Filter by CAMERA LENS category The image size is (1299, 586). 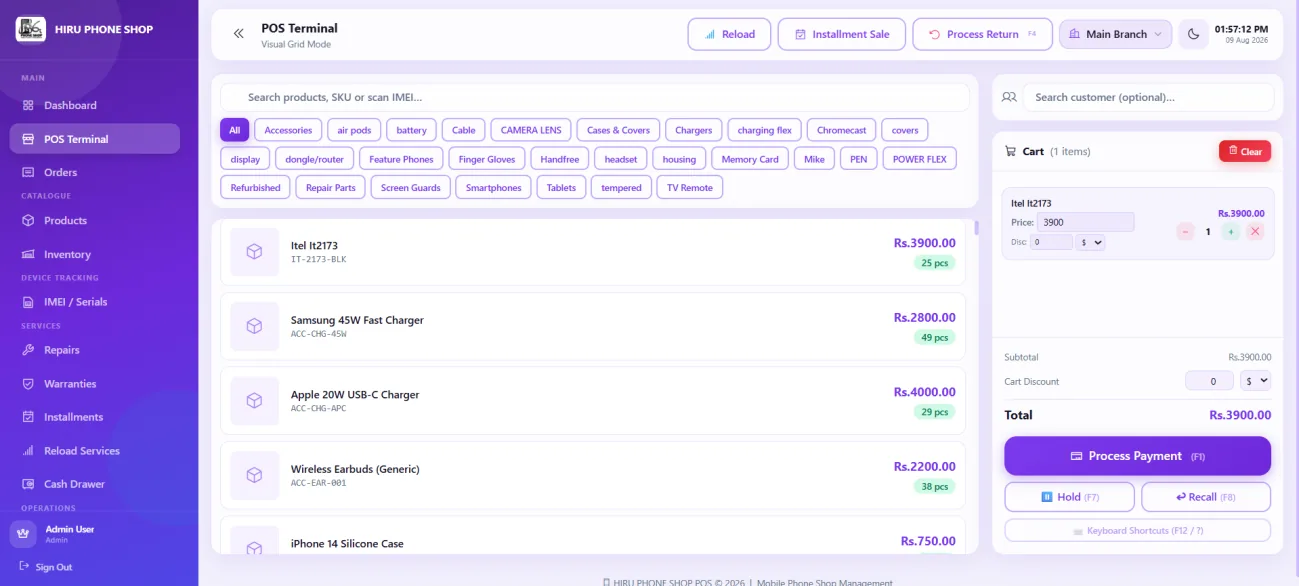[x=531, y=130]
